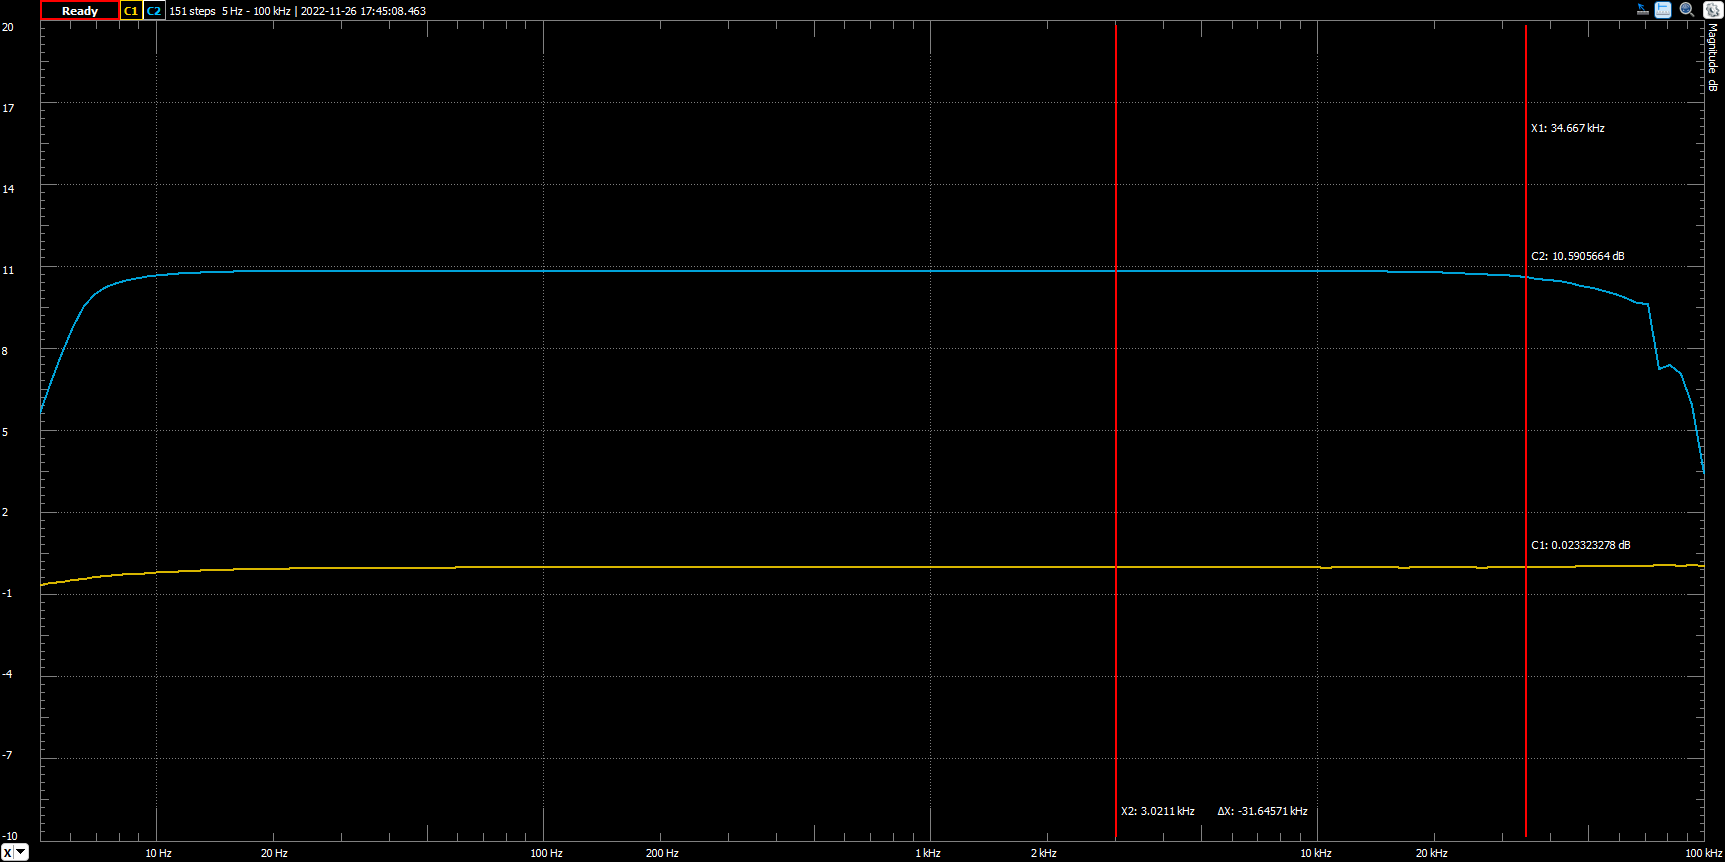This screenshot has width=1728, height=864.
Task: Click the 2022-11-26 timestamp text
Action: (363, 11)
